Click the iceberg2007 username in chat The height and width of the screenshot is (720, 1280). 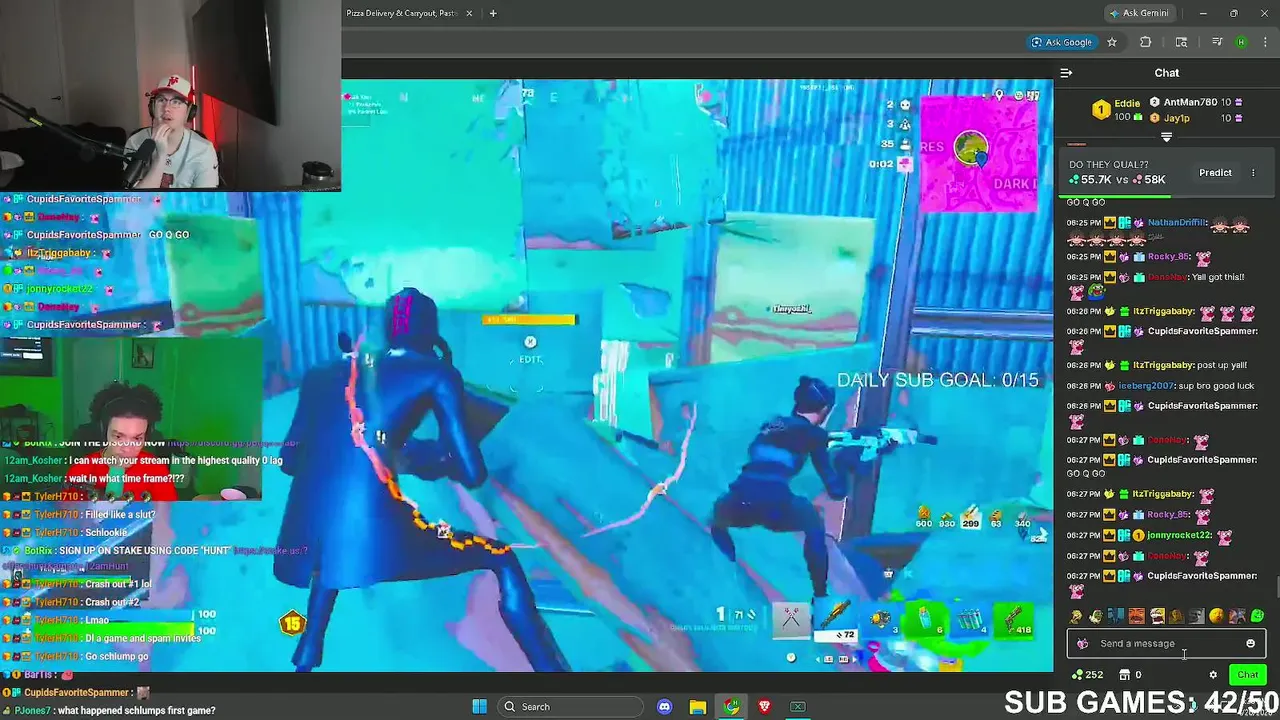1148,386
